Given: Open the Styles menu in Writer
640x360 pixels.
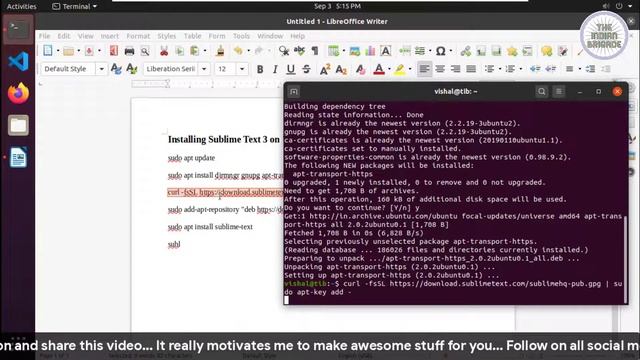Looking at the screenshot, I should point(167,36).
